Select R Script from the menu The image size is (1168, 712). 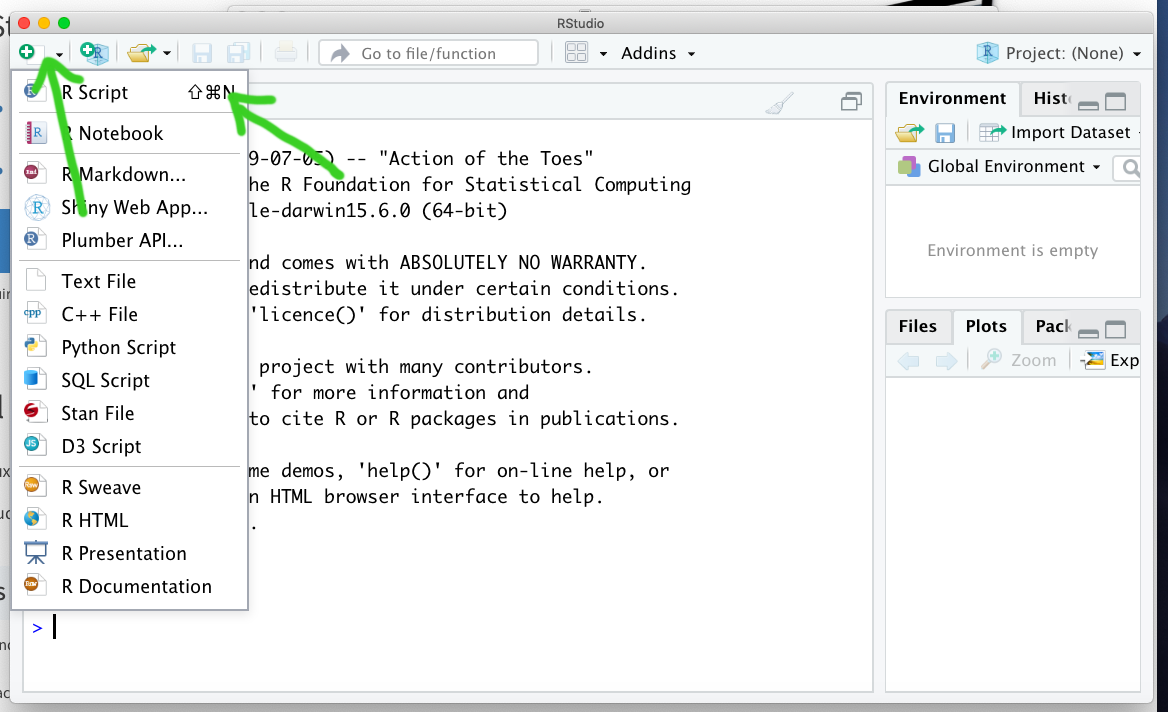pyautogui.click(x=95, y=93)
